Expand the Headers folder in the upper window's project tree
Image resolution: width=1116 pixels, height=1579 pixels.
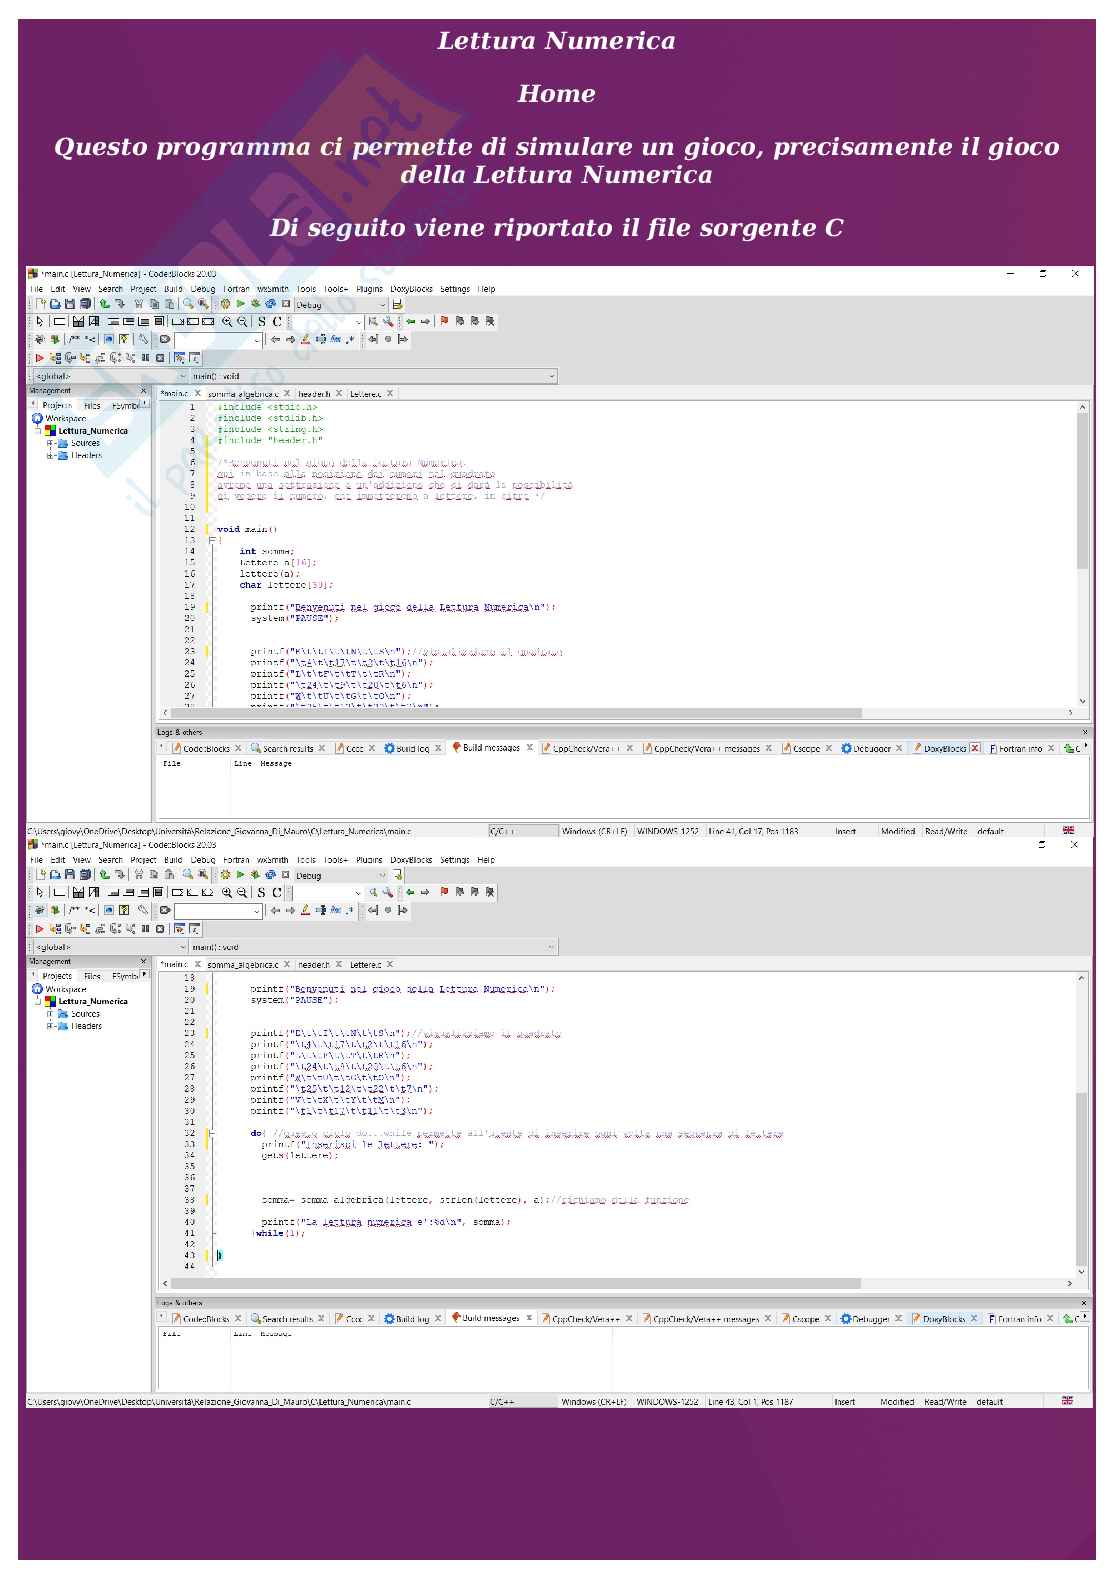(x=50, y=456)
